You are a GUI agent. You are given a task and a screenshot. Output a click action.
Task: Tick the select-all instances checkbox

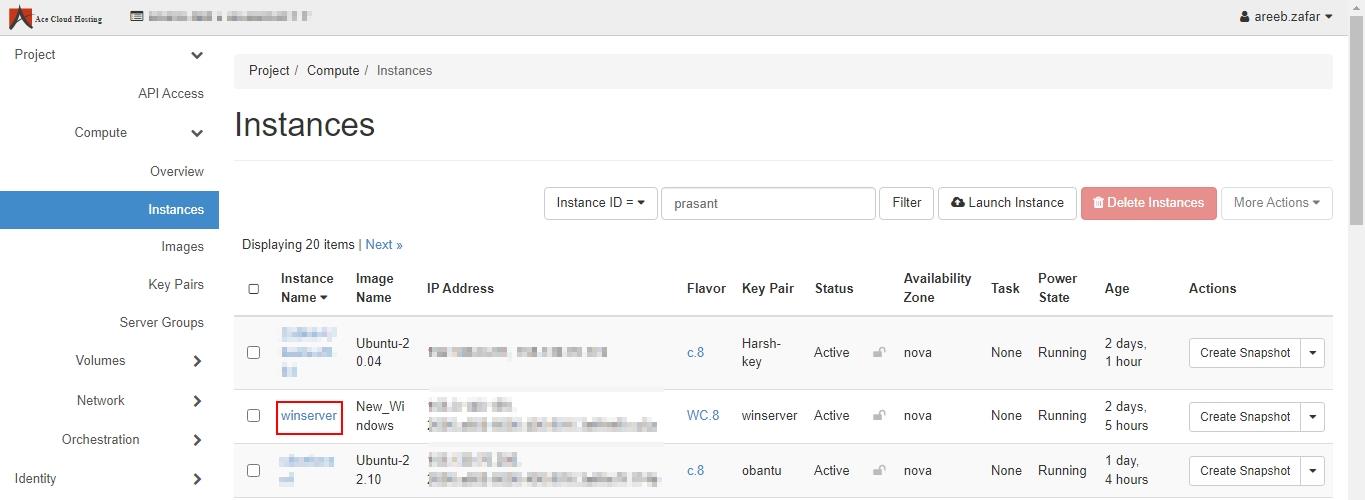[x=253, y=289]
